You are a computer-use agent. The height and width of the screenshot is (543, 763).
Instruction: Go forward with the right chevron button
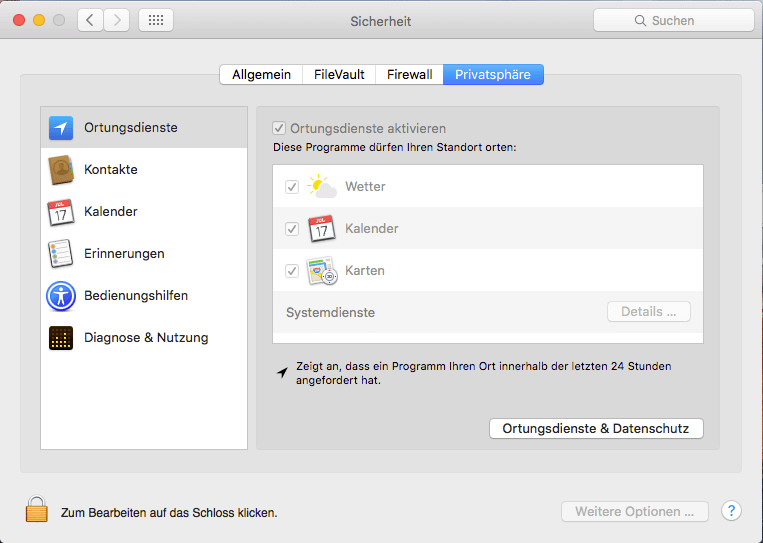coord(117,20)
